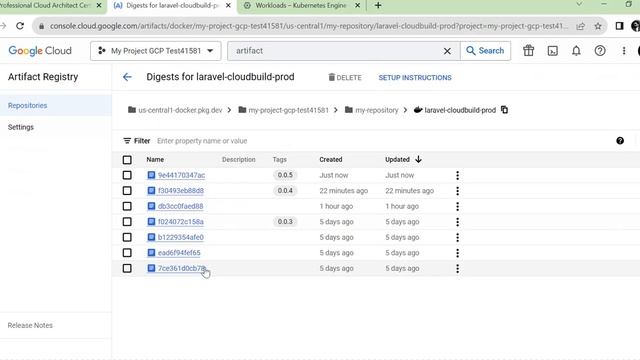Close the Digests for laravel-cloudbuild tab
Screen dimensions: 640x360
[228, 6]
